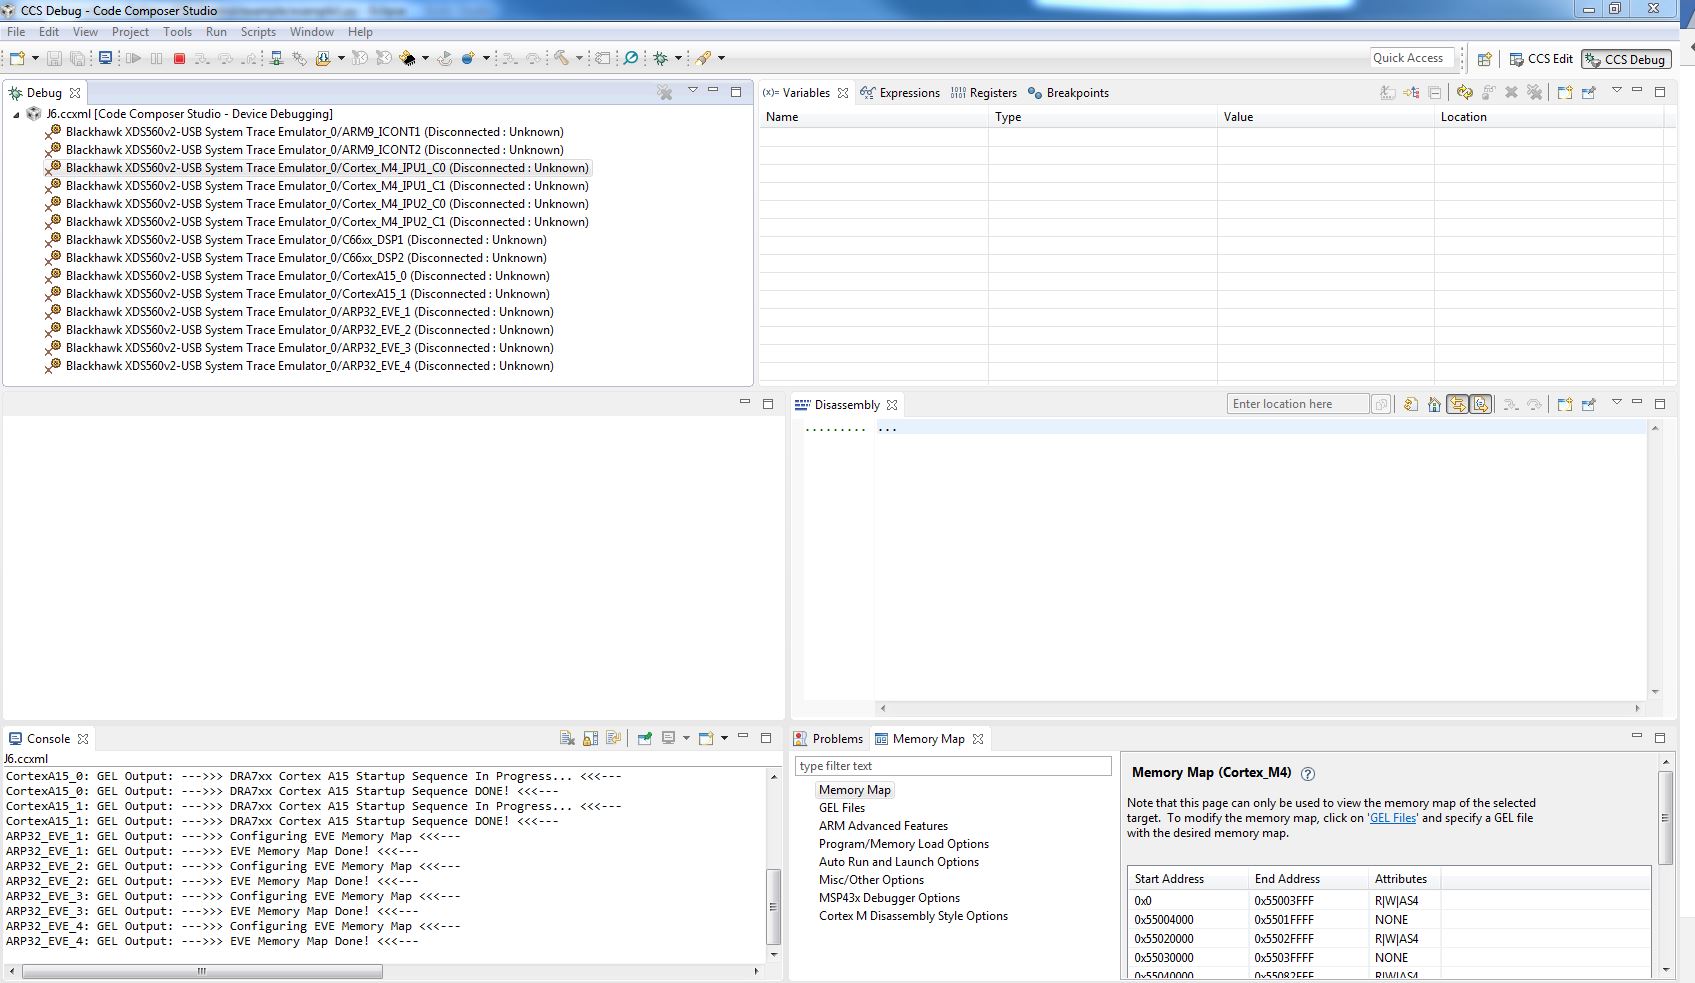This screenshot has width=1695, height=983.
Task: Toggle Scroll Lock in Console toolbar
Action: (591, 739)
